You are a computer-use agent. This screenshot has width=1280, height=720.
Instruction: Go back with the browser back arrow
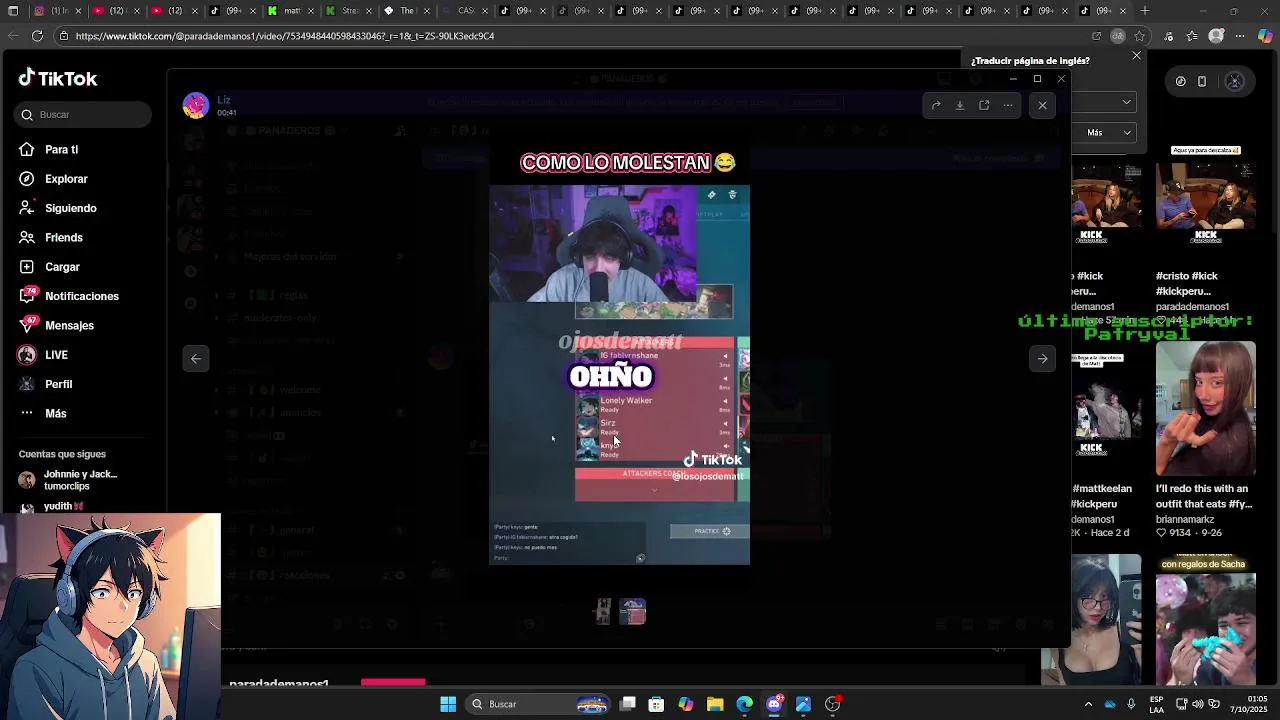pyautogui.click(x=13, y=36)
